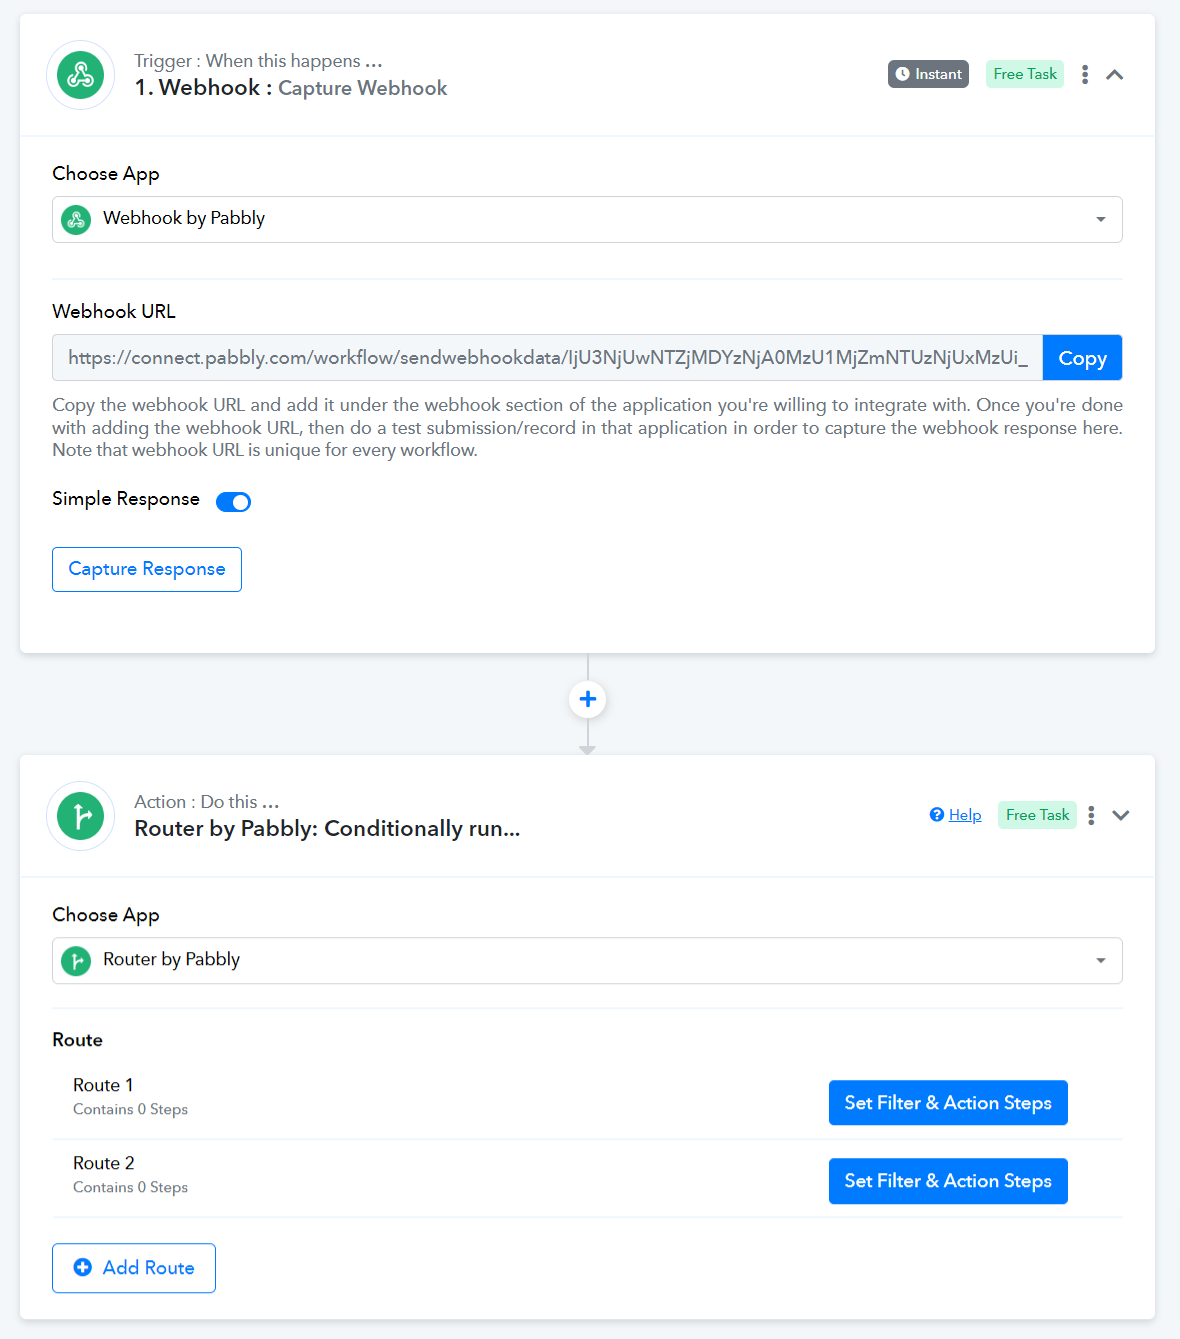Collapse the Webhook trigger step chevron

click(x=1115, y=75)
